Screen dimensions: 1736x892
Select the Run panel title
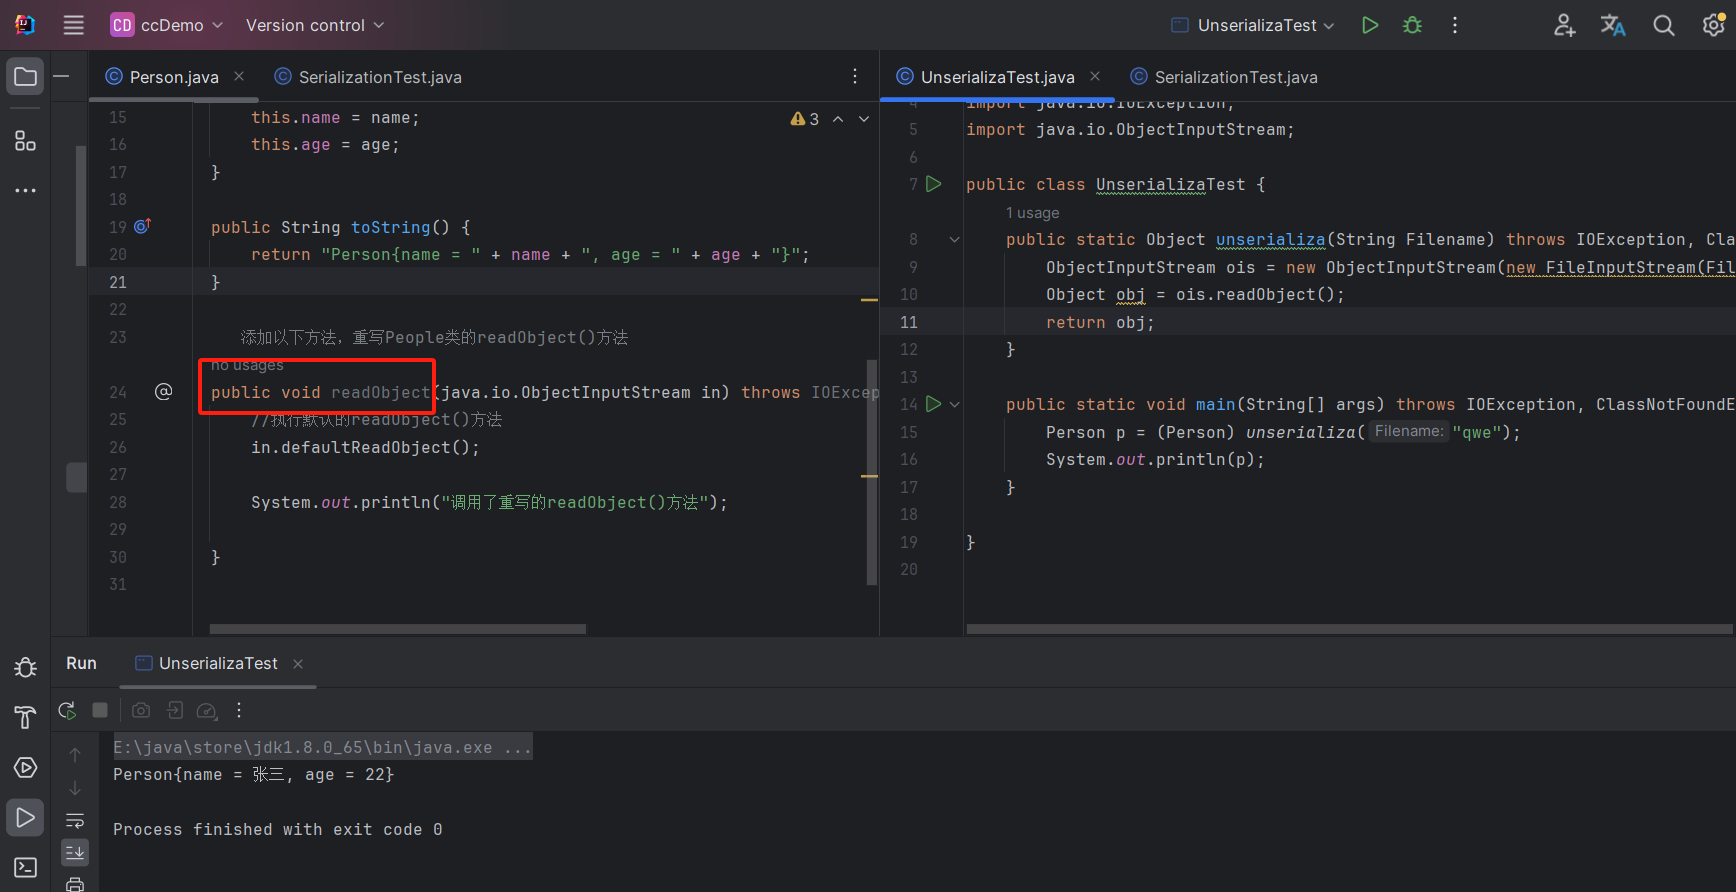coord(81,663)
